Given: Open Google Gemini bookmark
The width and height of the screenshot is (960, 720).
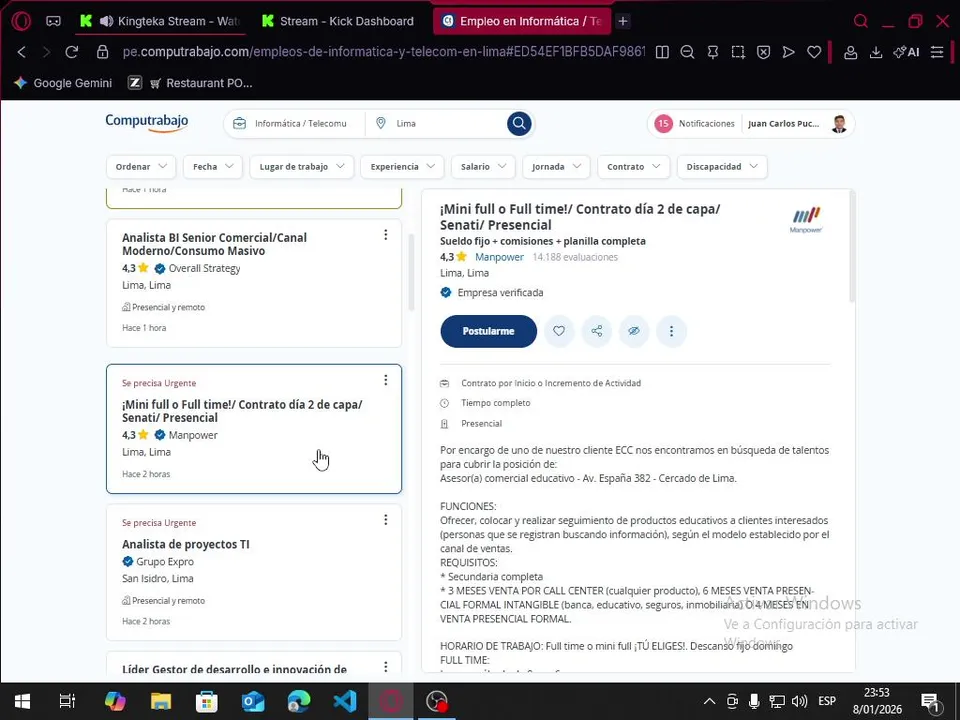Looking at the screenshot, I should 62,83.
